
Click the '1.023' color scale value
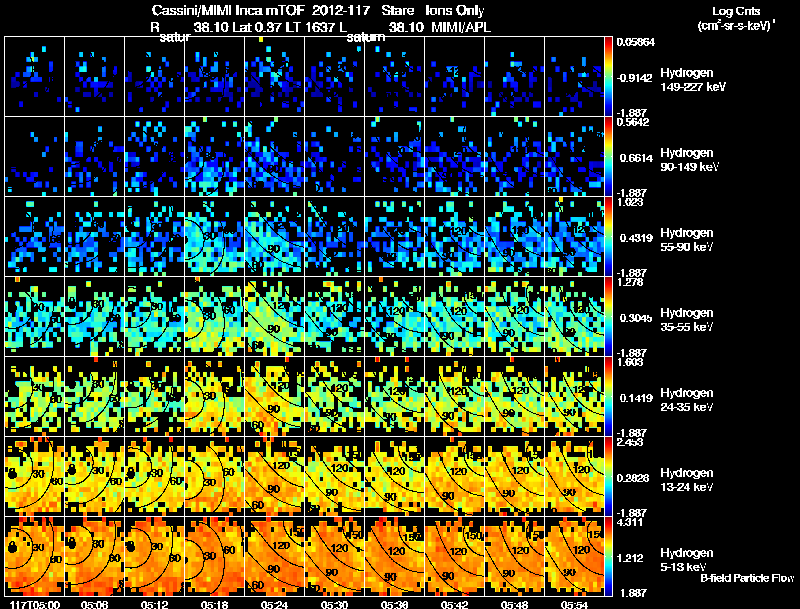coord(630,202)
